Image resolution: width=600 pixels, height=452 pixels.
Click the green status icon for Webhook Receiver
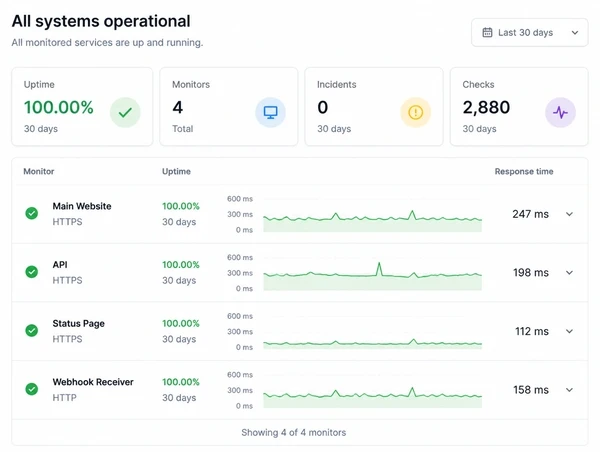pyautogui.click(x=32, y=389)
